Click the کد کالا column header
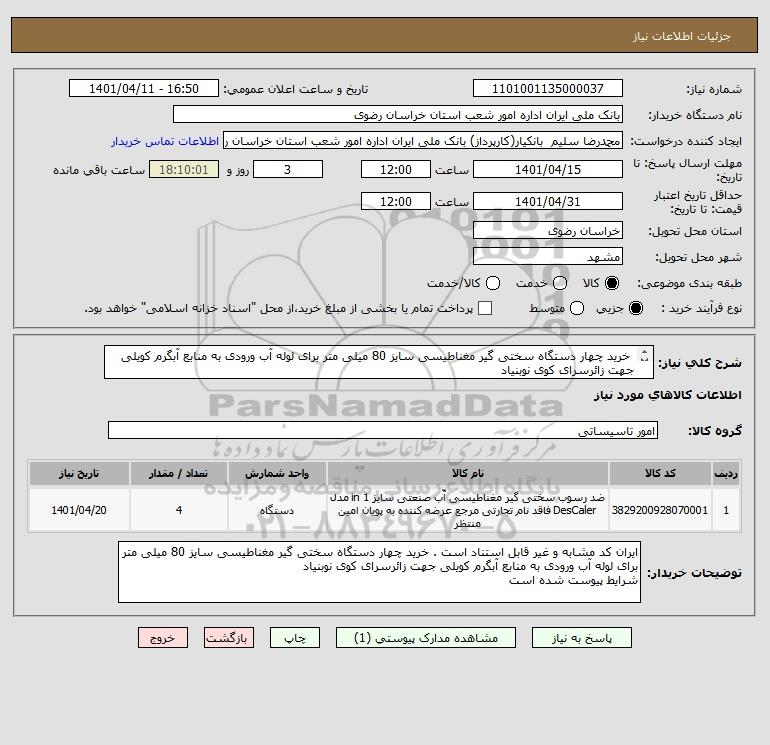 660,473
